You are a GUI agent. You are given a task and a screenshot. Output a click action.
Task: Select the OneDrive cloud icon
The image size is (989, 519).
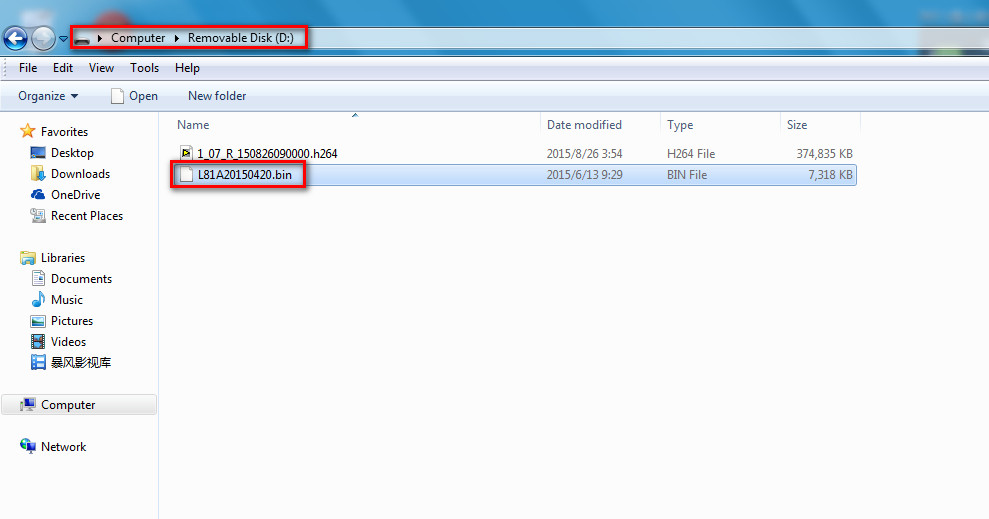[38, 195]
